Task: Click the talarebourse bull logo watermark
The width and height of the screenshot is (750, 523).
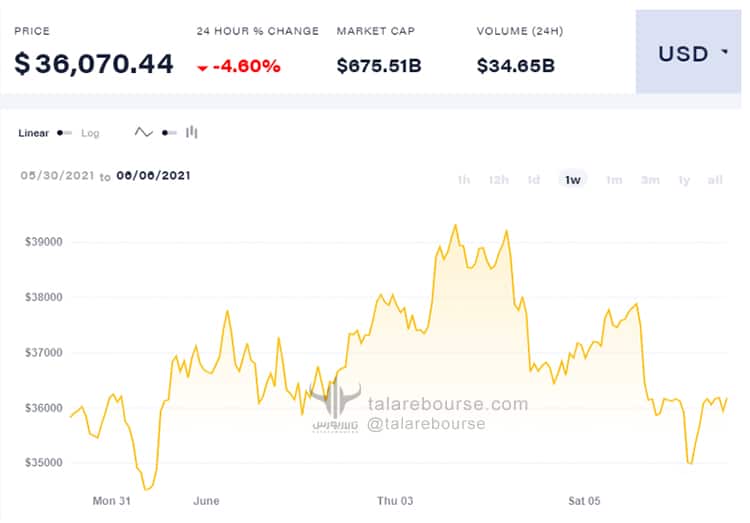Action: pyautogui.click(x=335, y=404)
